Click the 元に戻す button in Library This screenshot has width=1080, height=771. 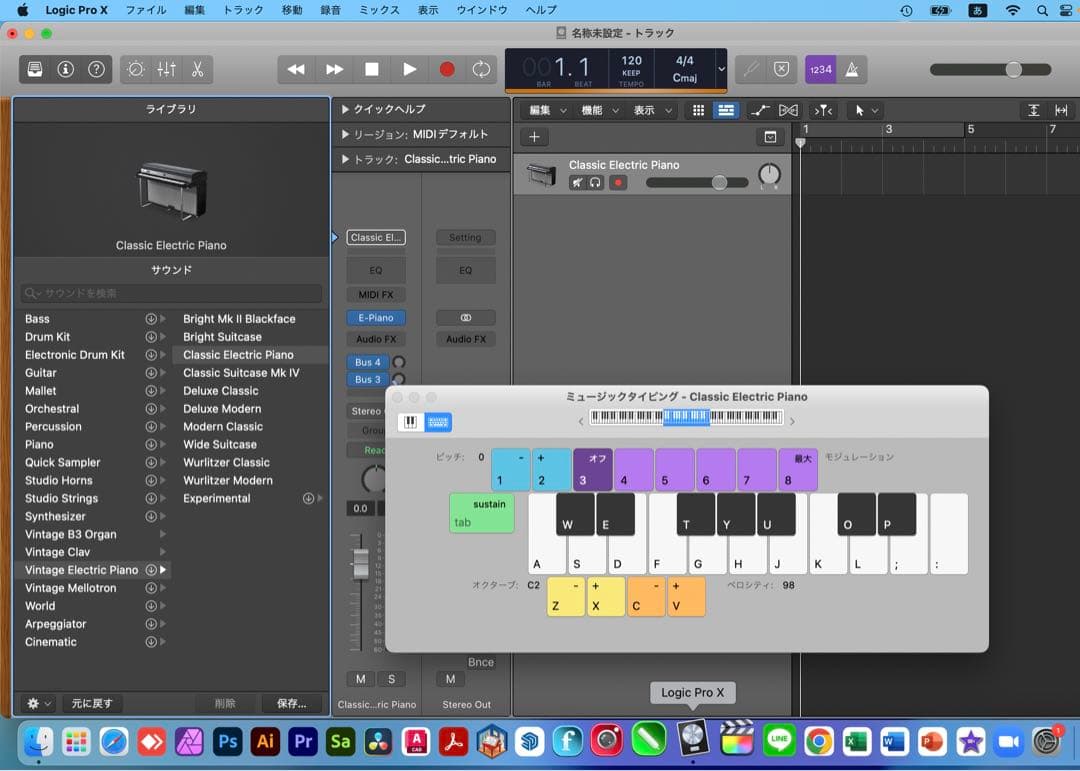pyautogui.click(x=92, y=703)
